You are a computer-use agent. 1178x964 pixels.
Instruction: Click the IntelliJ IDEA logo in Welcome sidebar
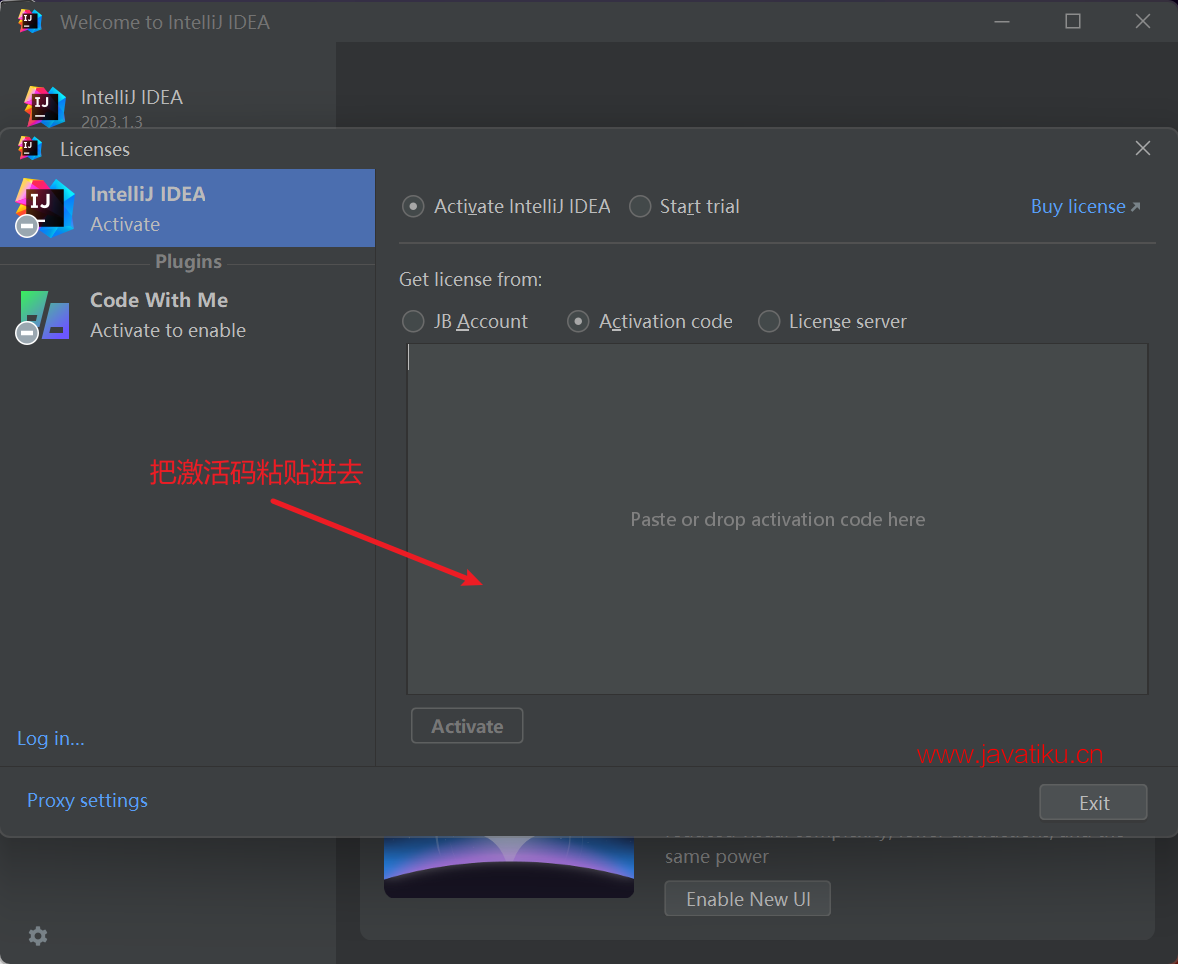click(44, 106)
